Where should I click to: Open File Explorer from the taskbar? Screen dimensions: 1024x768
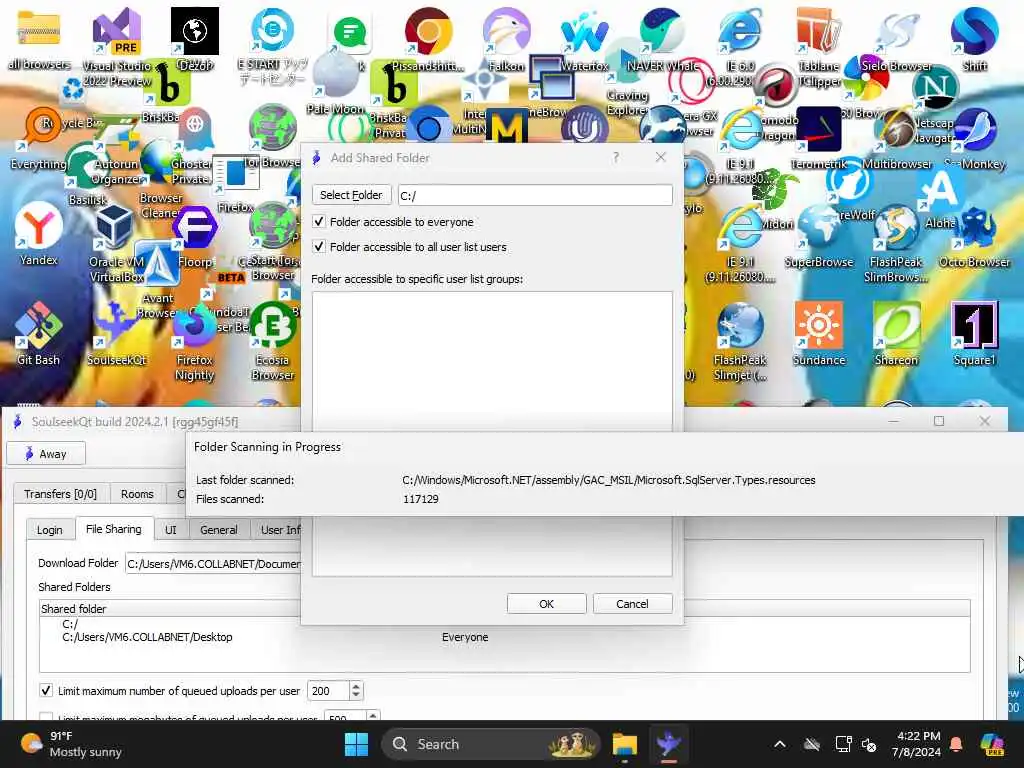624,744
